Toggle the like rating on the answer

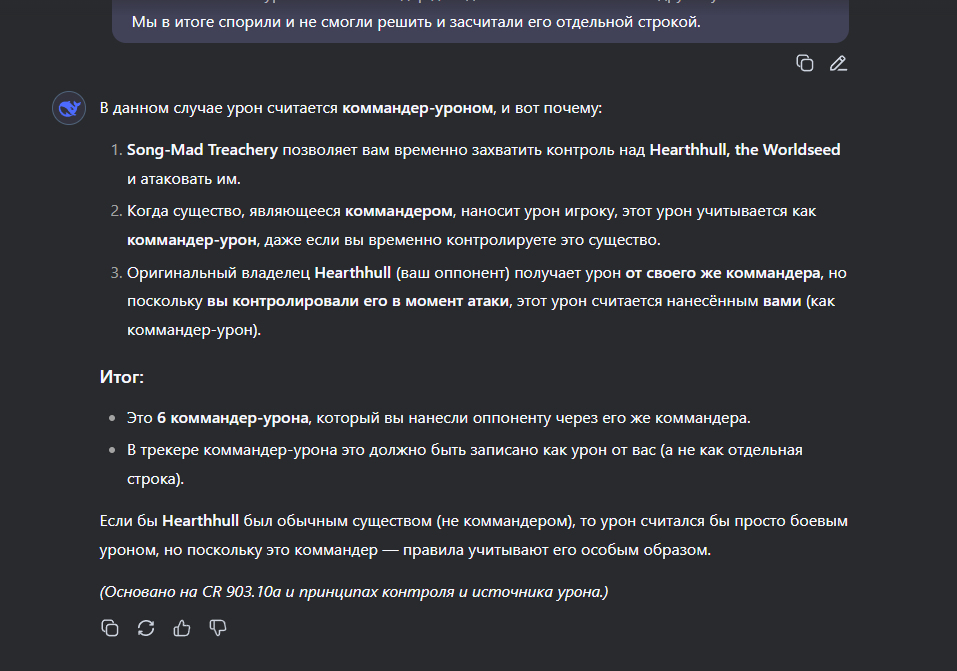point(182,628)
